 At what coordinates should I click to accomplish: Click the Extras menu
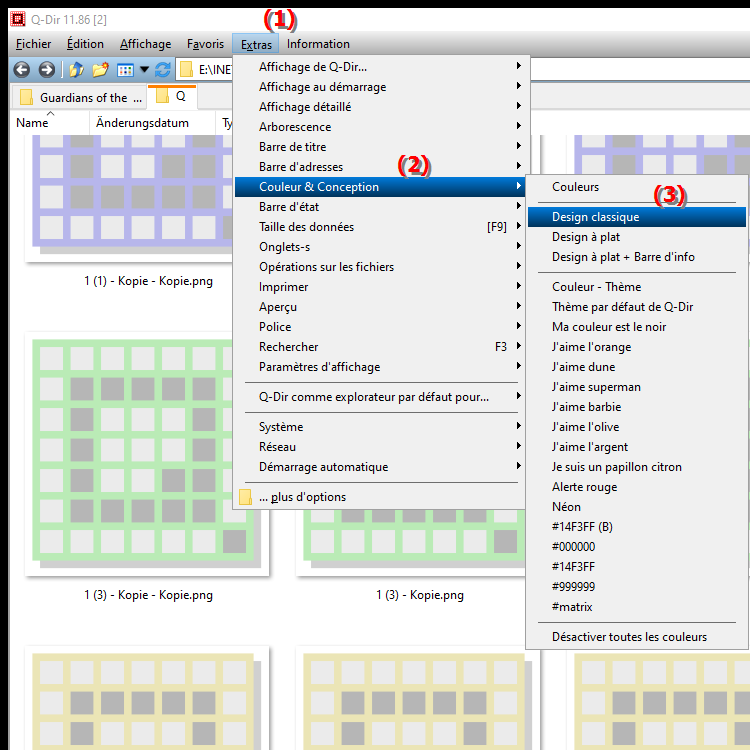pos(256,44)
